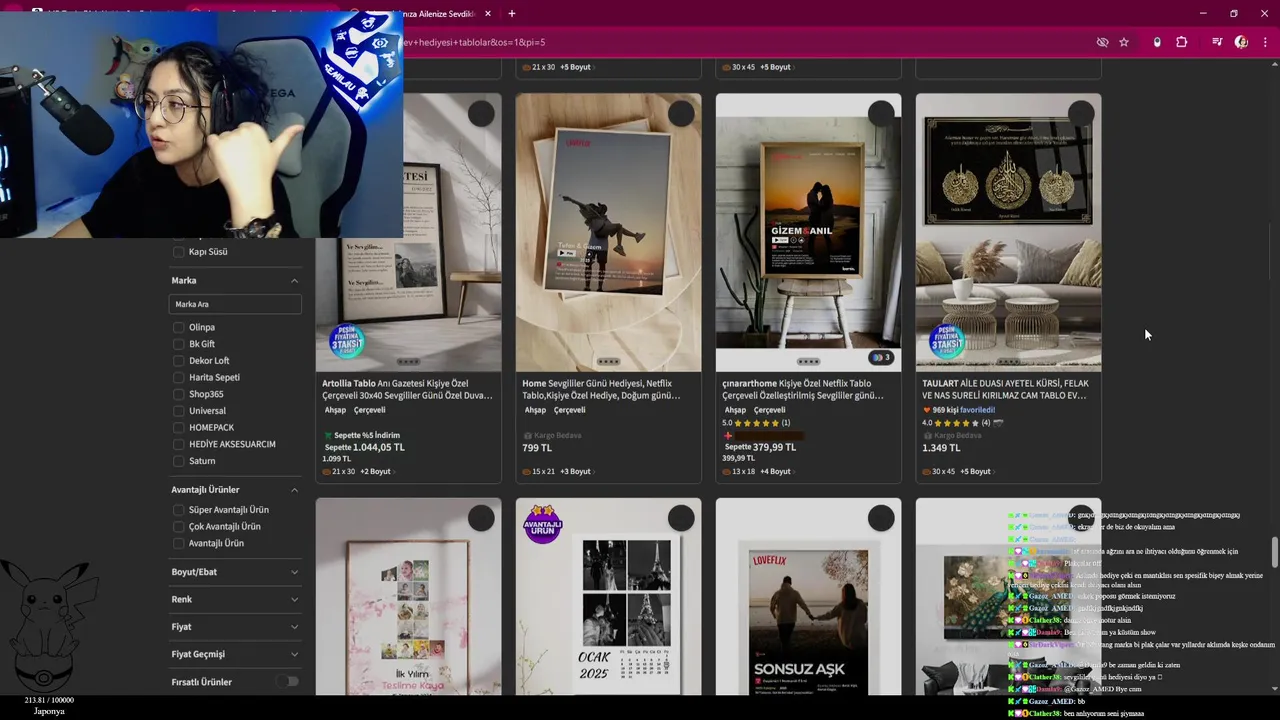Screen dimensions: 1280x720
Task: Favorite the LOVEFLIX Sonsuz Aşk product
Action: coord(881,518)
